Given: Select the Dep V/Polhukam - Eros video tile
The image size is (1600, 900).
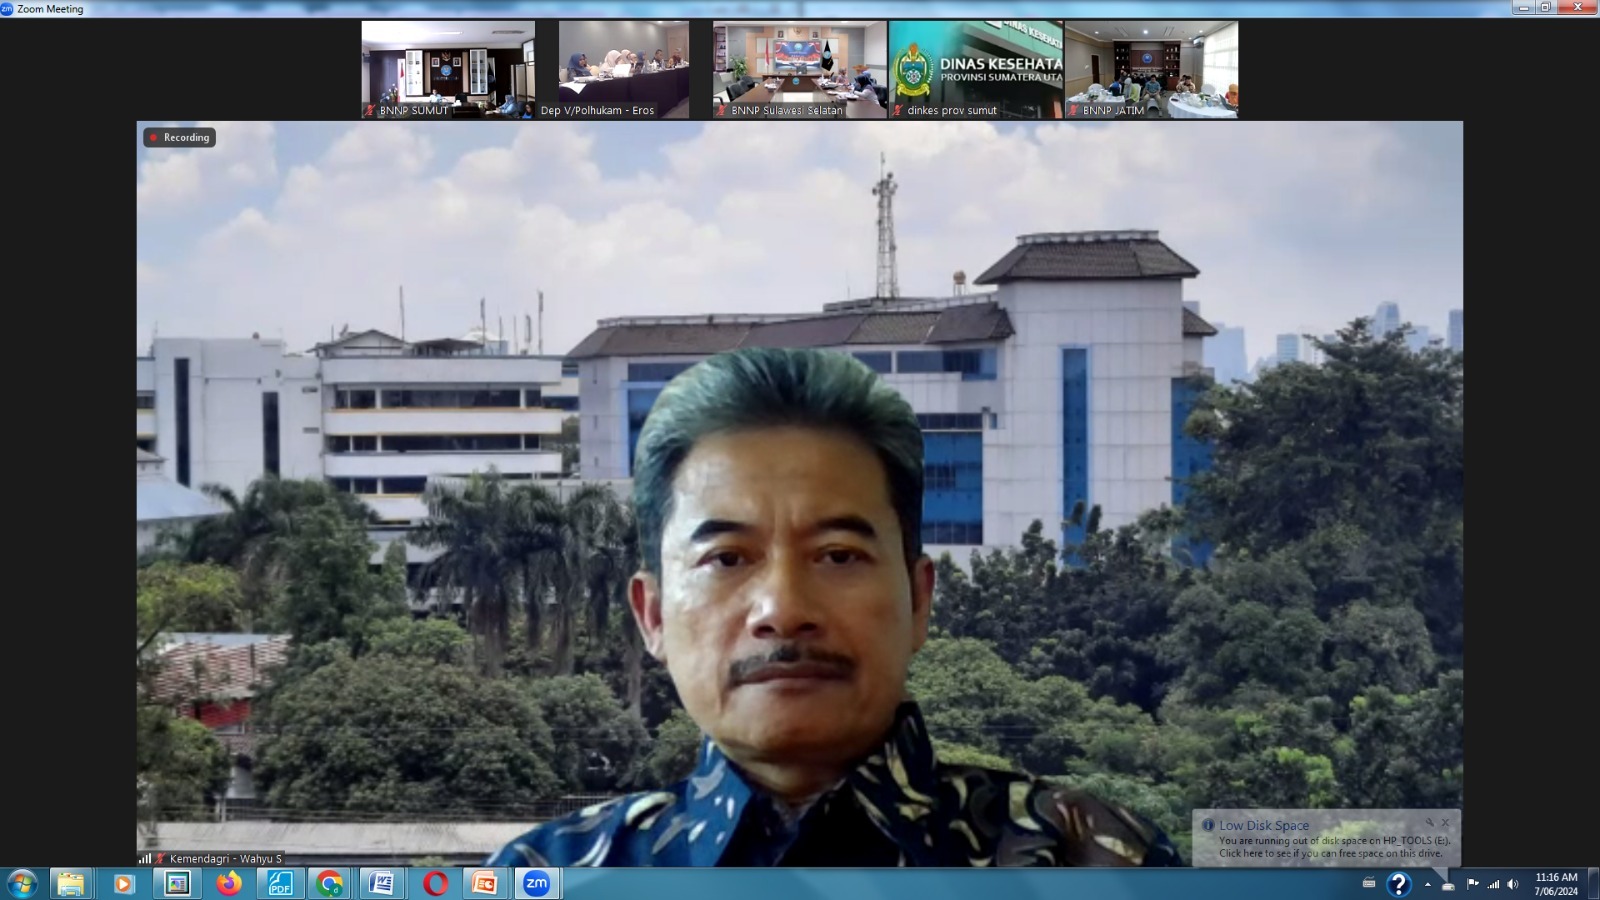Looking at the screenshot, I should tap(624, 69).
